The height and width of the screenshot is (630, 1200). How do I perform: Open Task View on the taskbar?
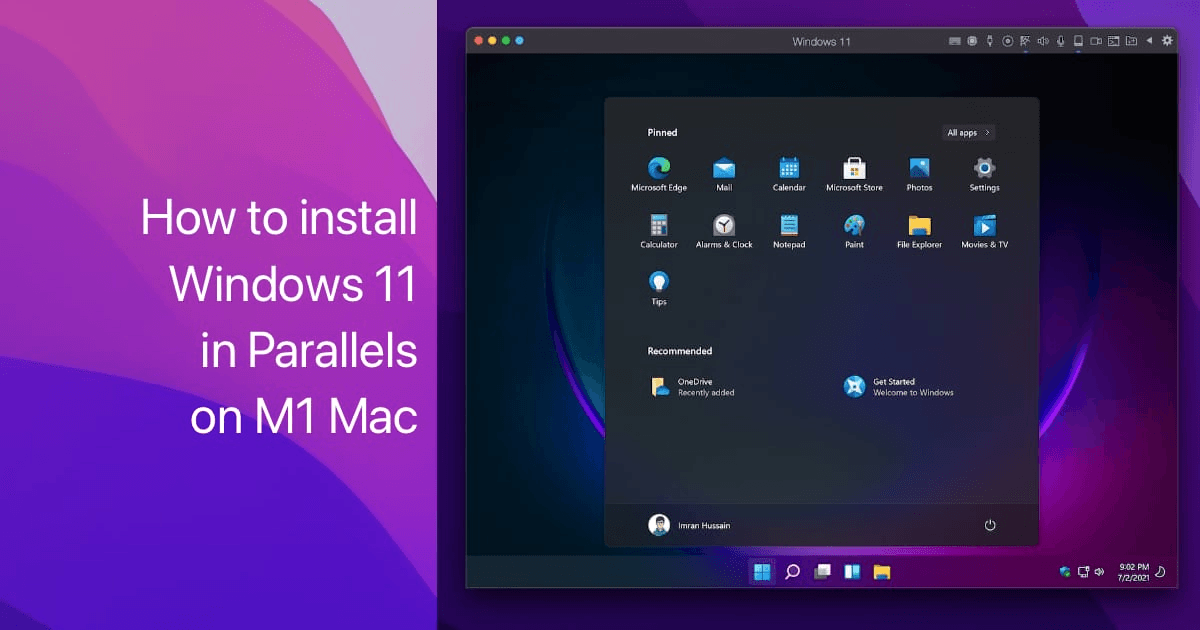click(822, 571)
